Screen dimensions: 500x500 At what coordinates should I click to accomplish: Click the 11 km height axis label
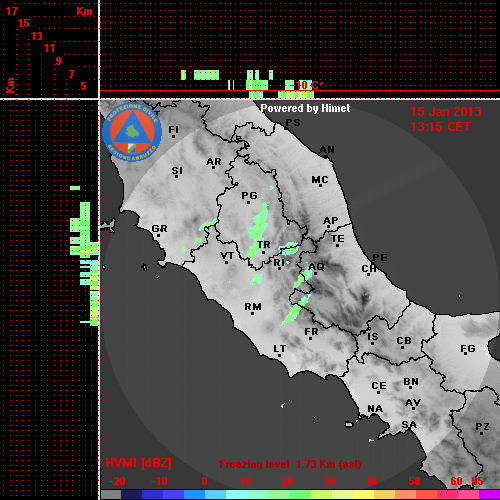pyautogui.click(x=49, y=48)
